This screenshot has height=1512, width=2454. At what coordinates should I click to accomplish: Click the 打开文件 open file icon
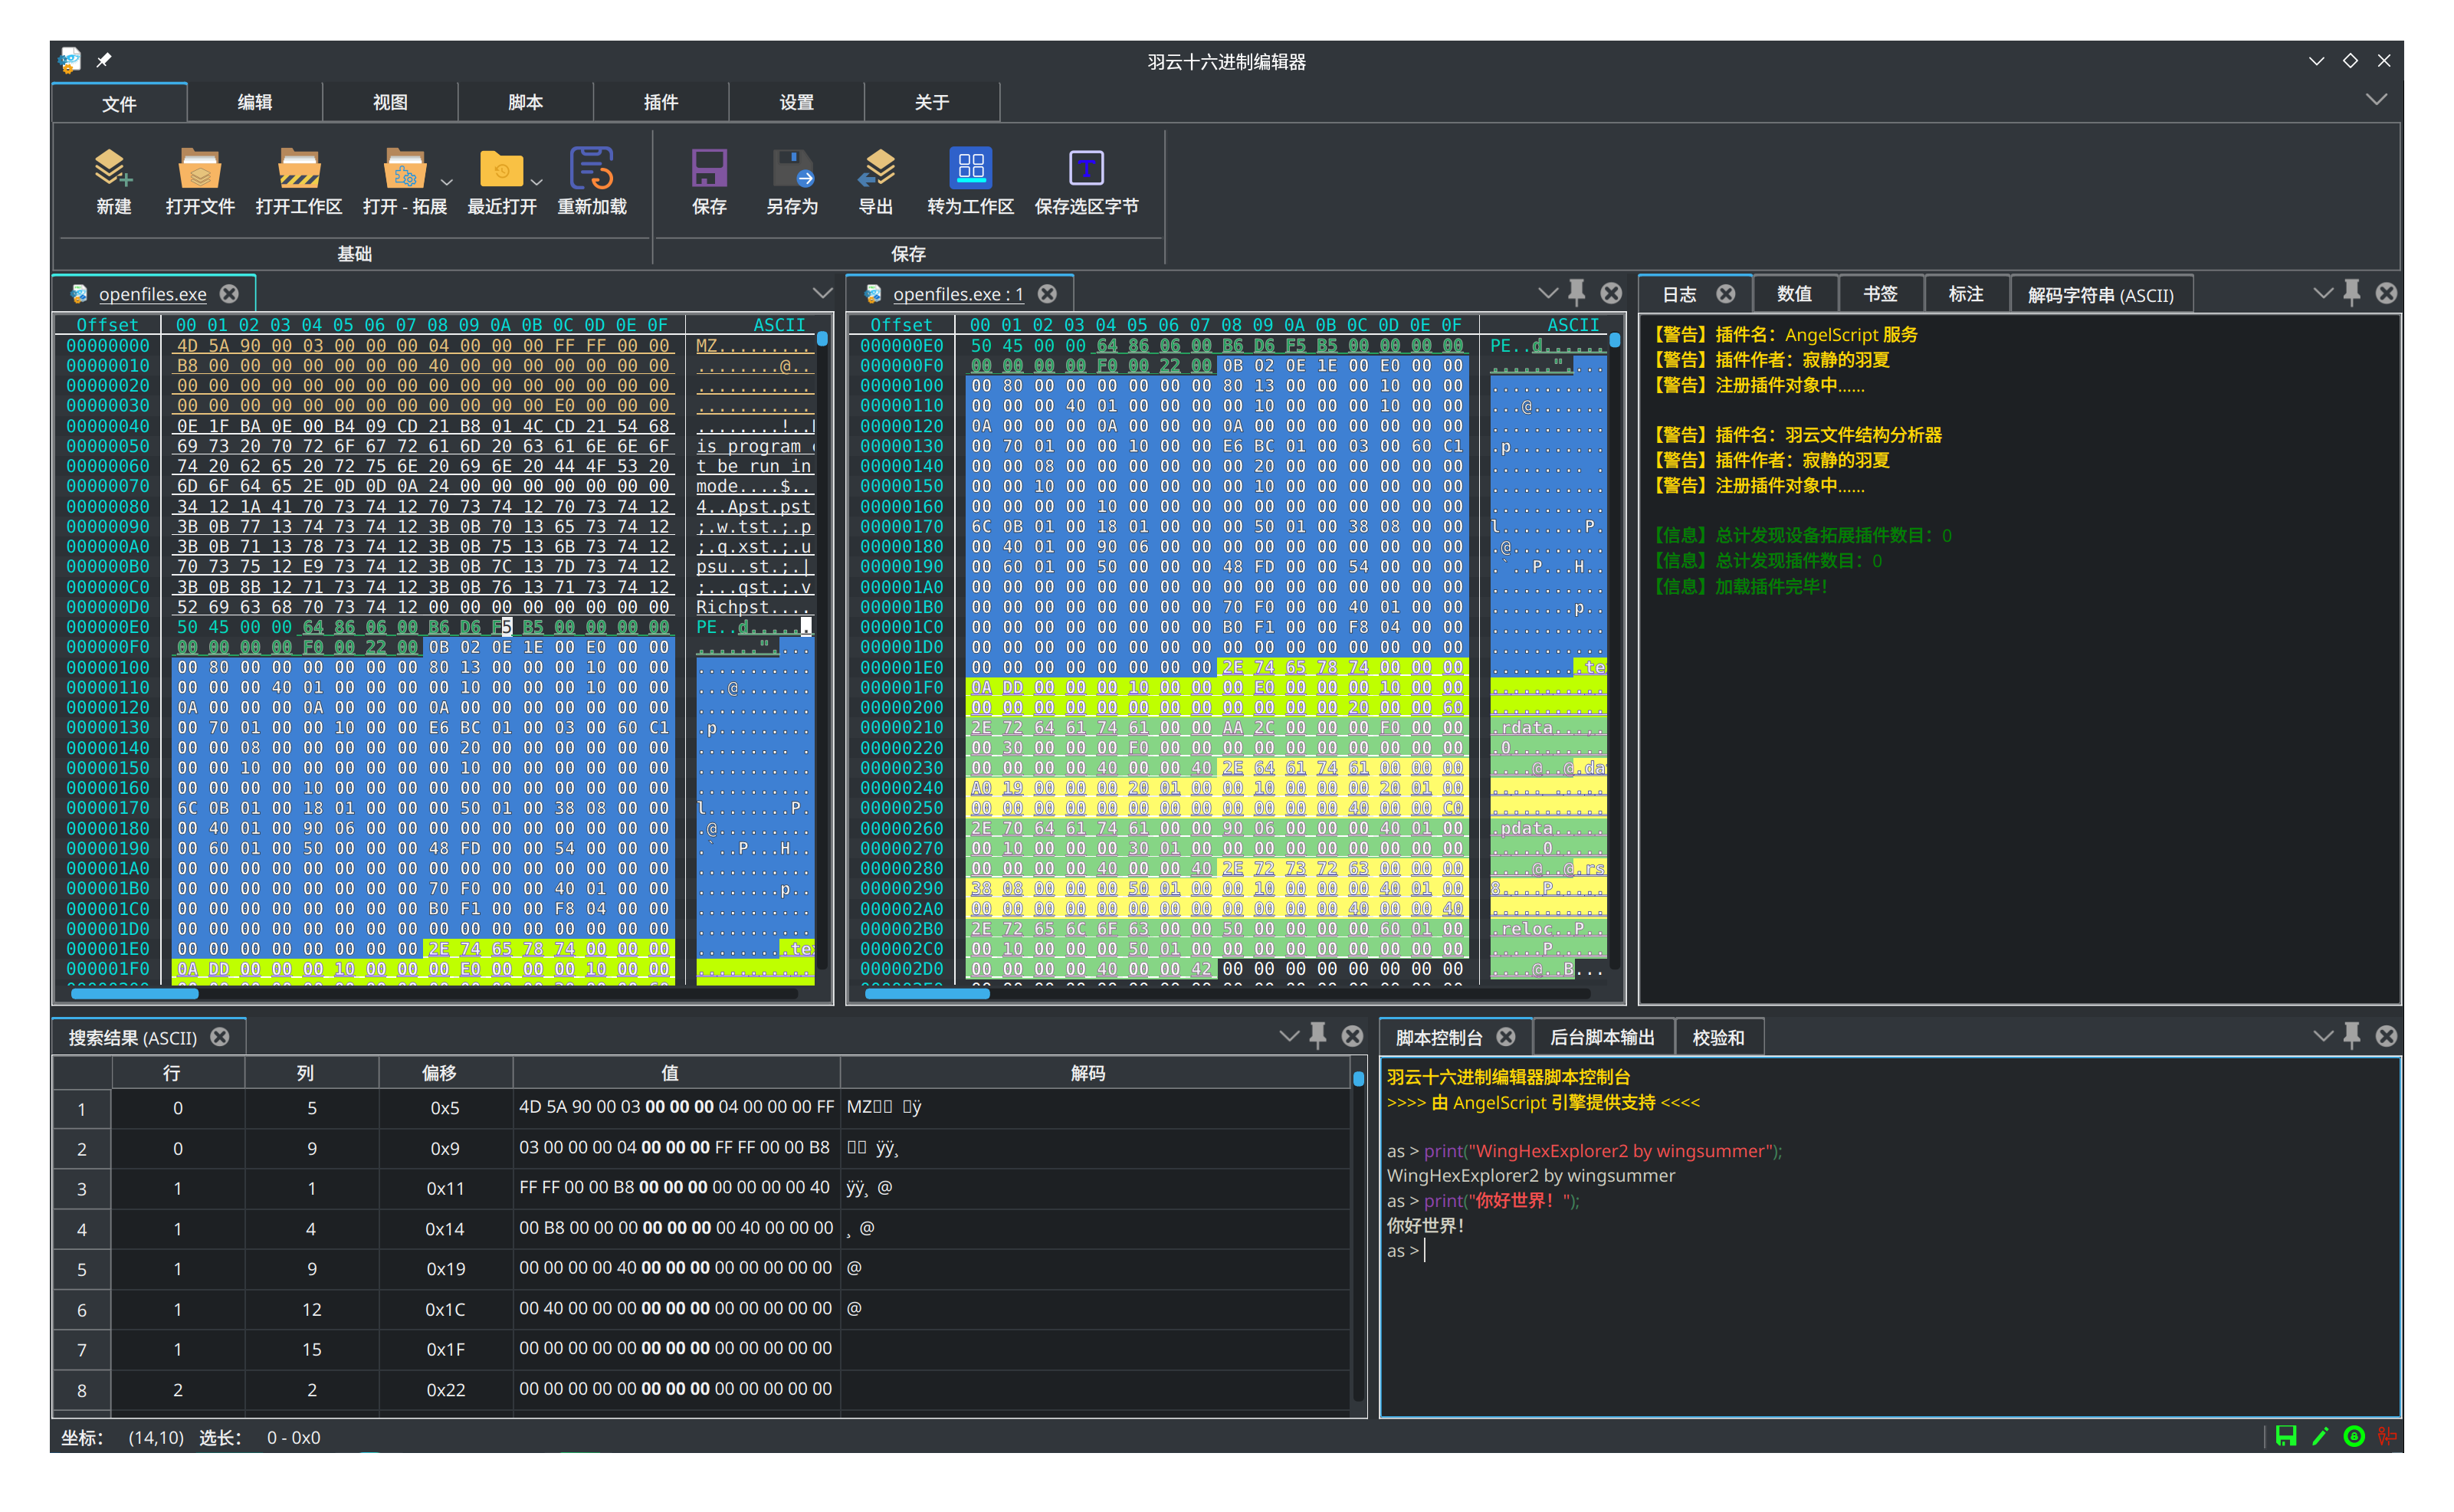[199, 168]
